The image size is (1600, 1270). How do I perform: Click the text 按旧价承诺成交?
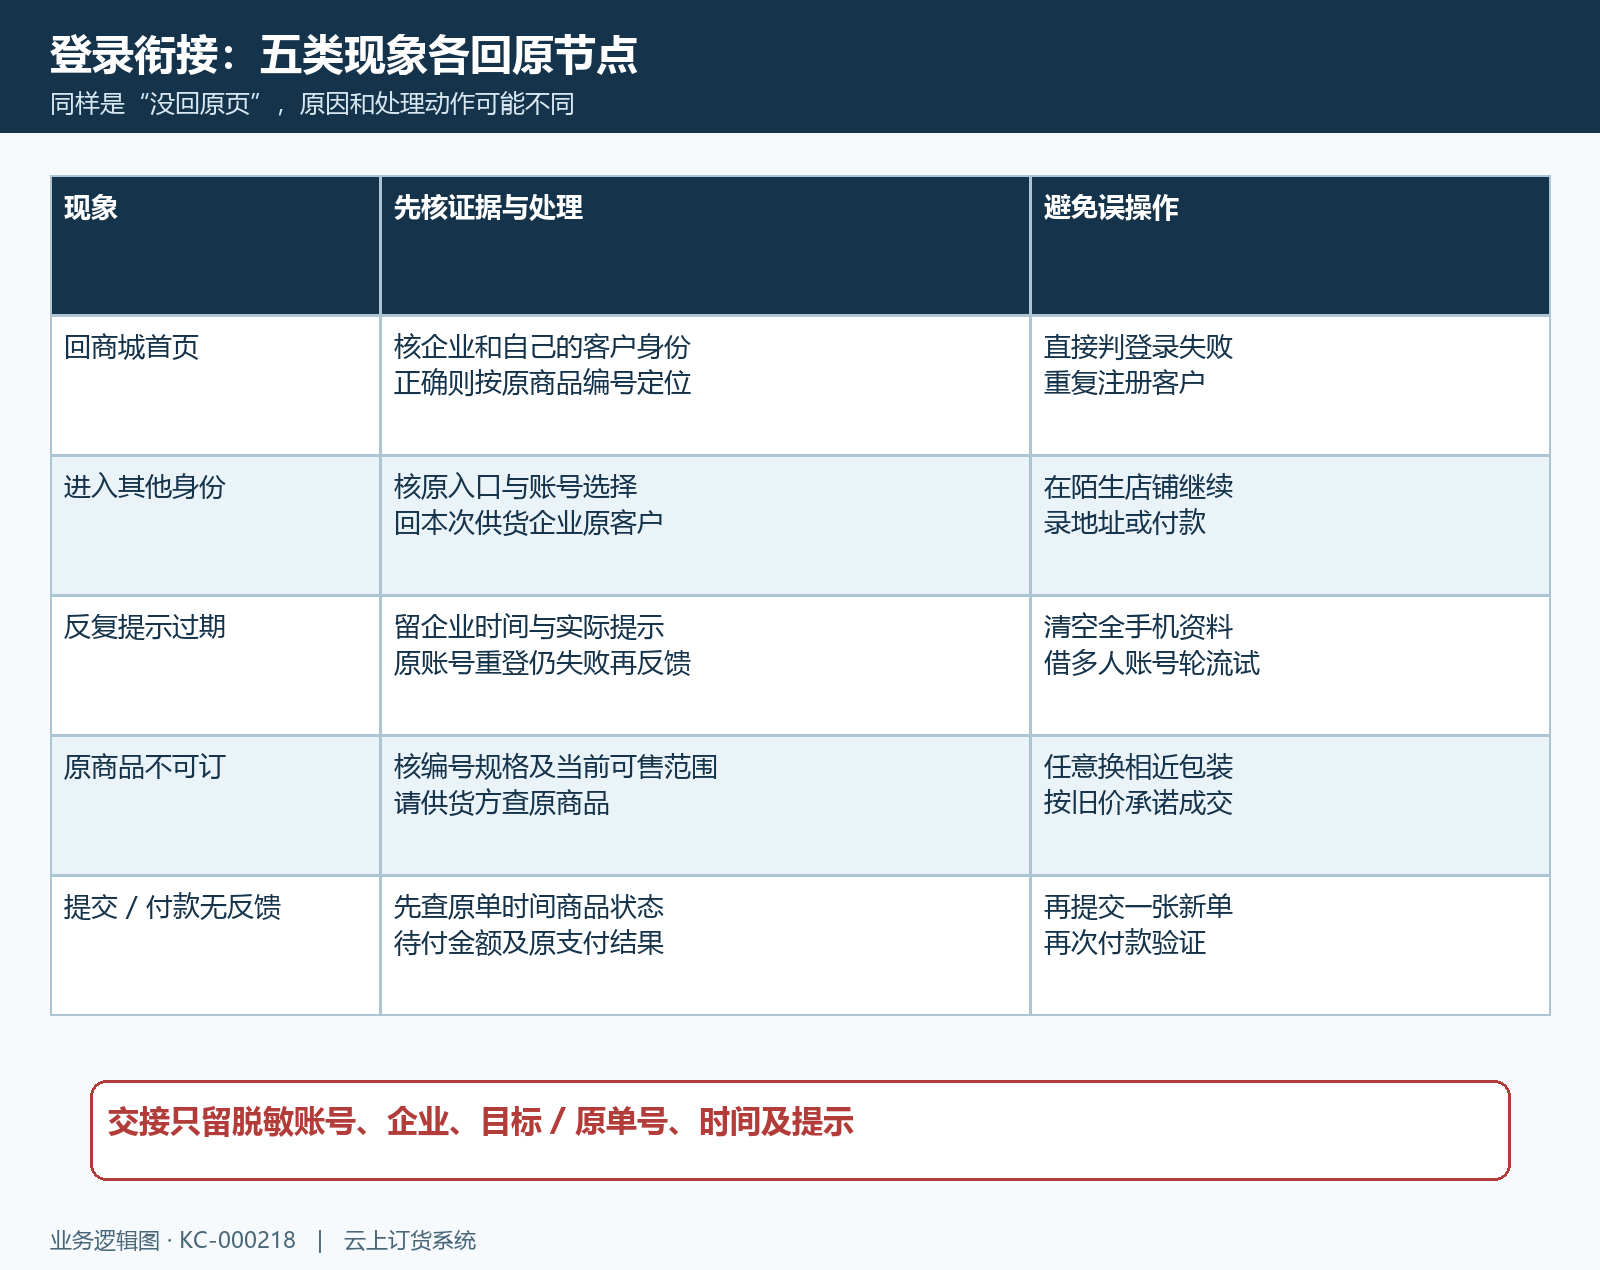1138,803
